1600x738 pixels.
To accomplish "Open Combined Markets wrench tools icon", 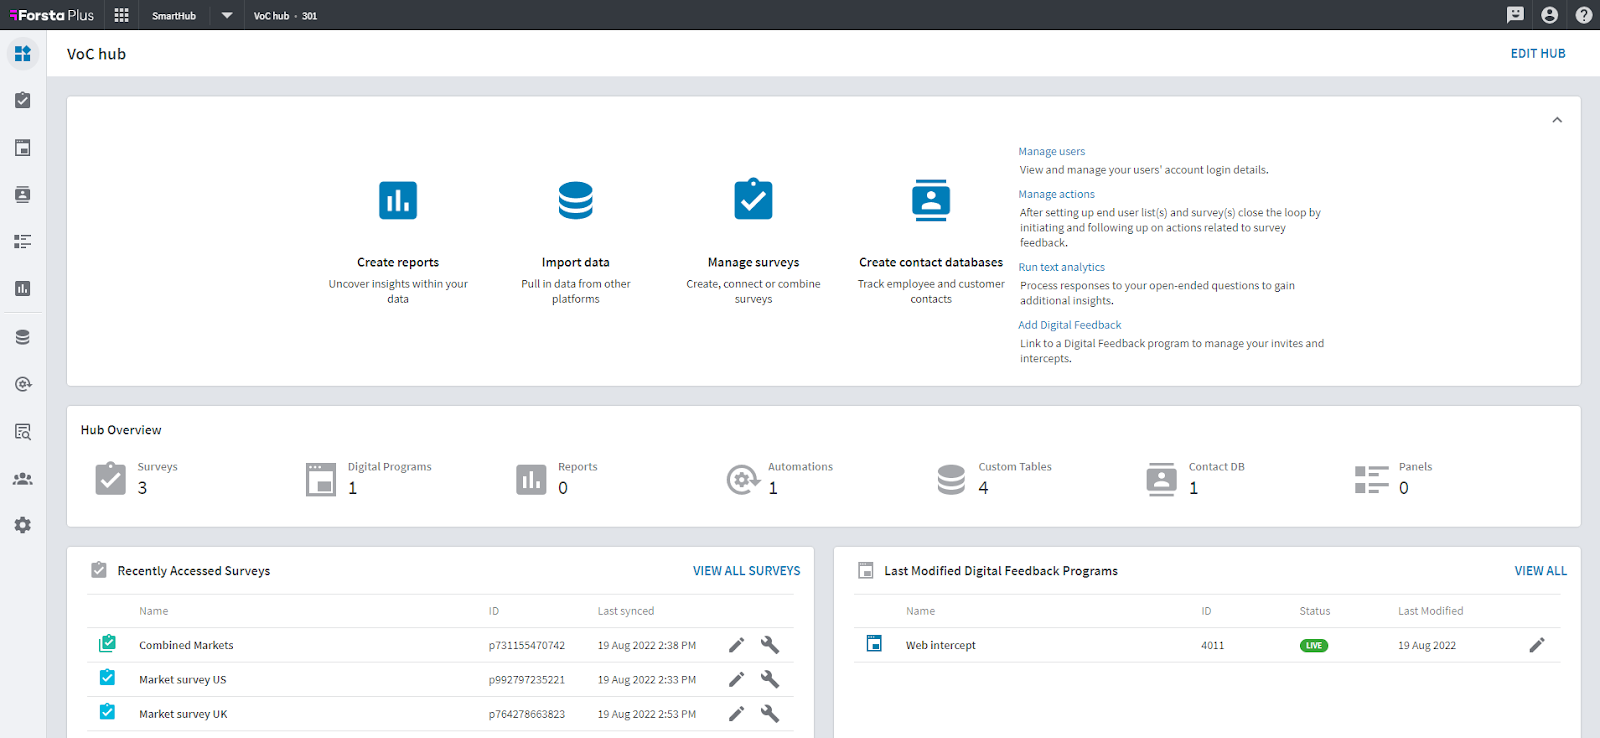I will pos(770,645).
